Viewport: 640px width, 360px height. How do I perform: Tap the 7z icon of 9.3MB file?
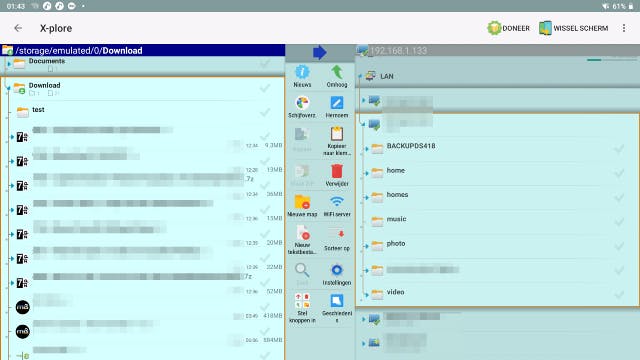point(22,137)
